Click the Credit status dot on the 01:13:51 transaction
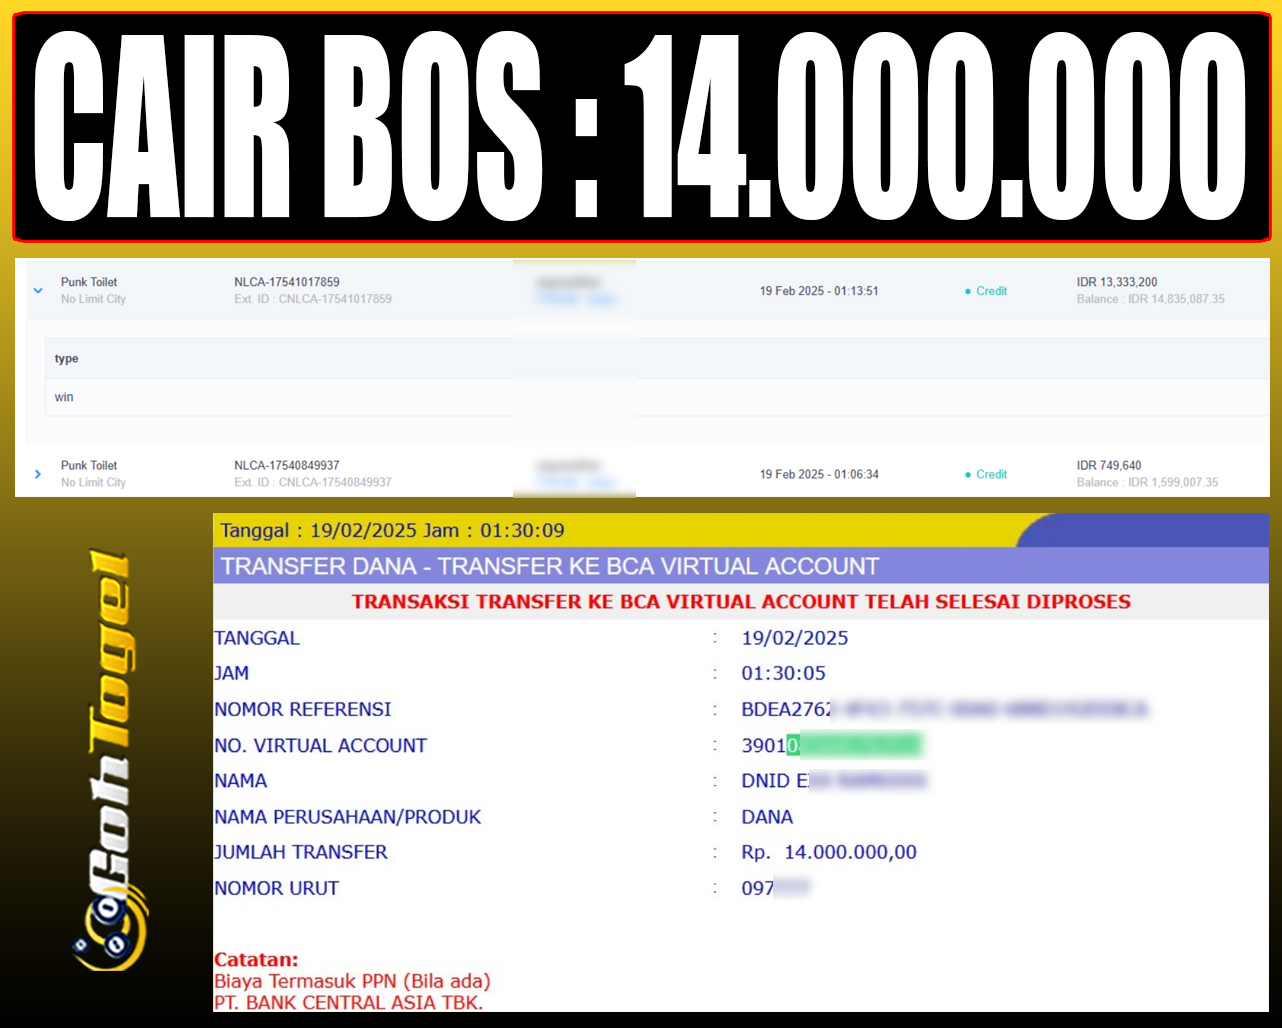The width and height of the screenshot is (1282, 1028). point(968,291)
